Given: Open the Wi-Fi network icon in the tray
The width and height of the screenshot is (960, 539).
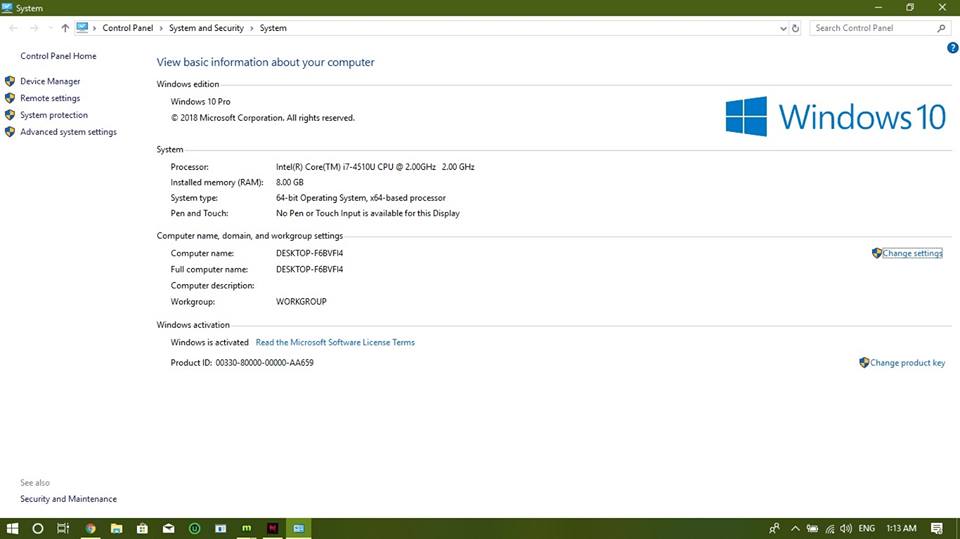Looking at the screenshot, I should [830, 528].
